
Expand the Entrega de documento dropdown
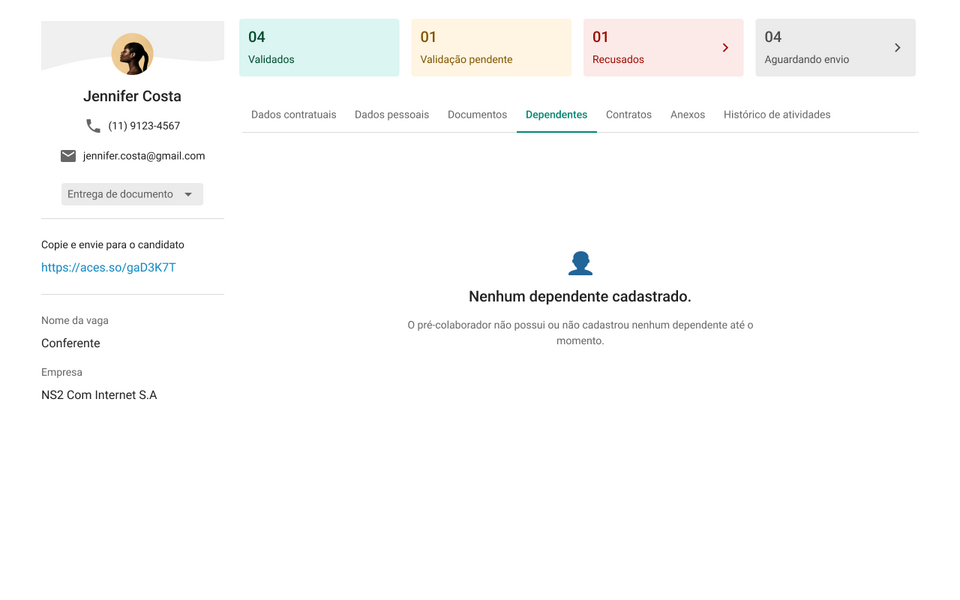click(132, 194)
